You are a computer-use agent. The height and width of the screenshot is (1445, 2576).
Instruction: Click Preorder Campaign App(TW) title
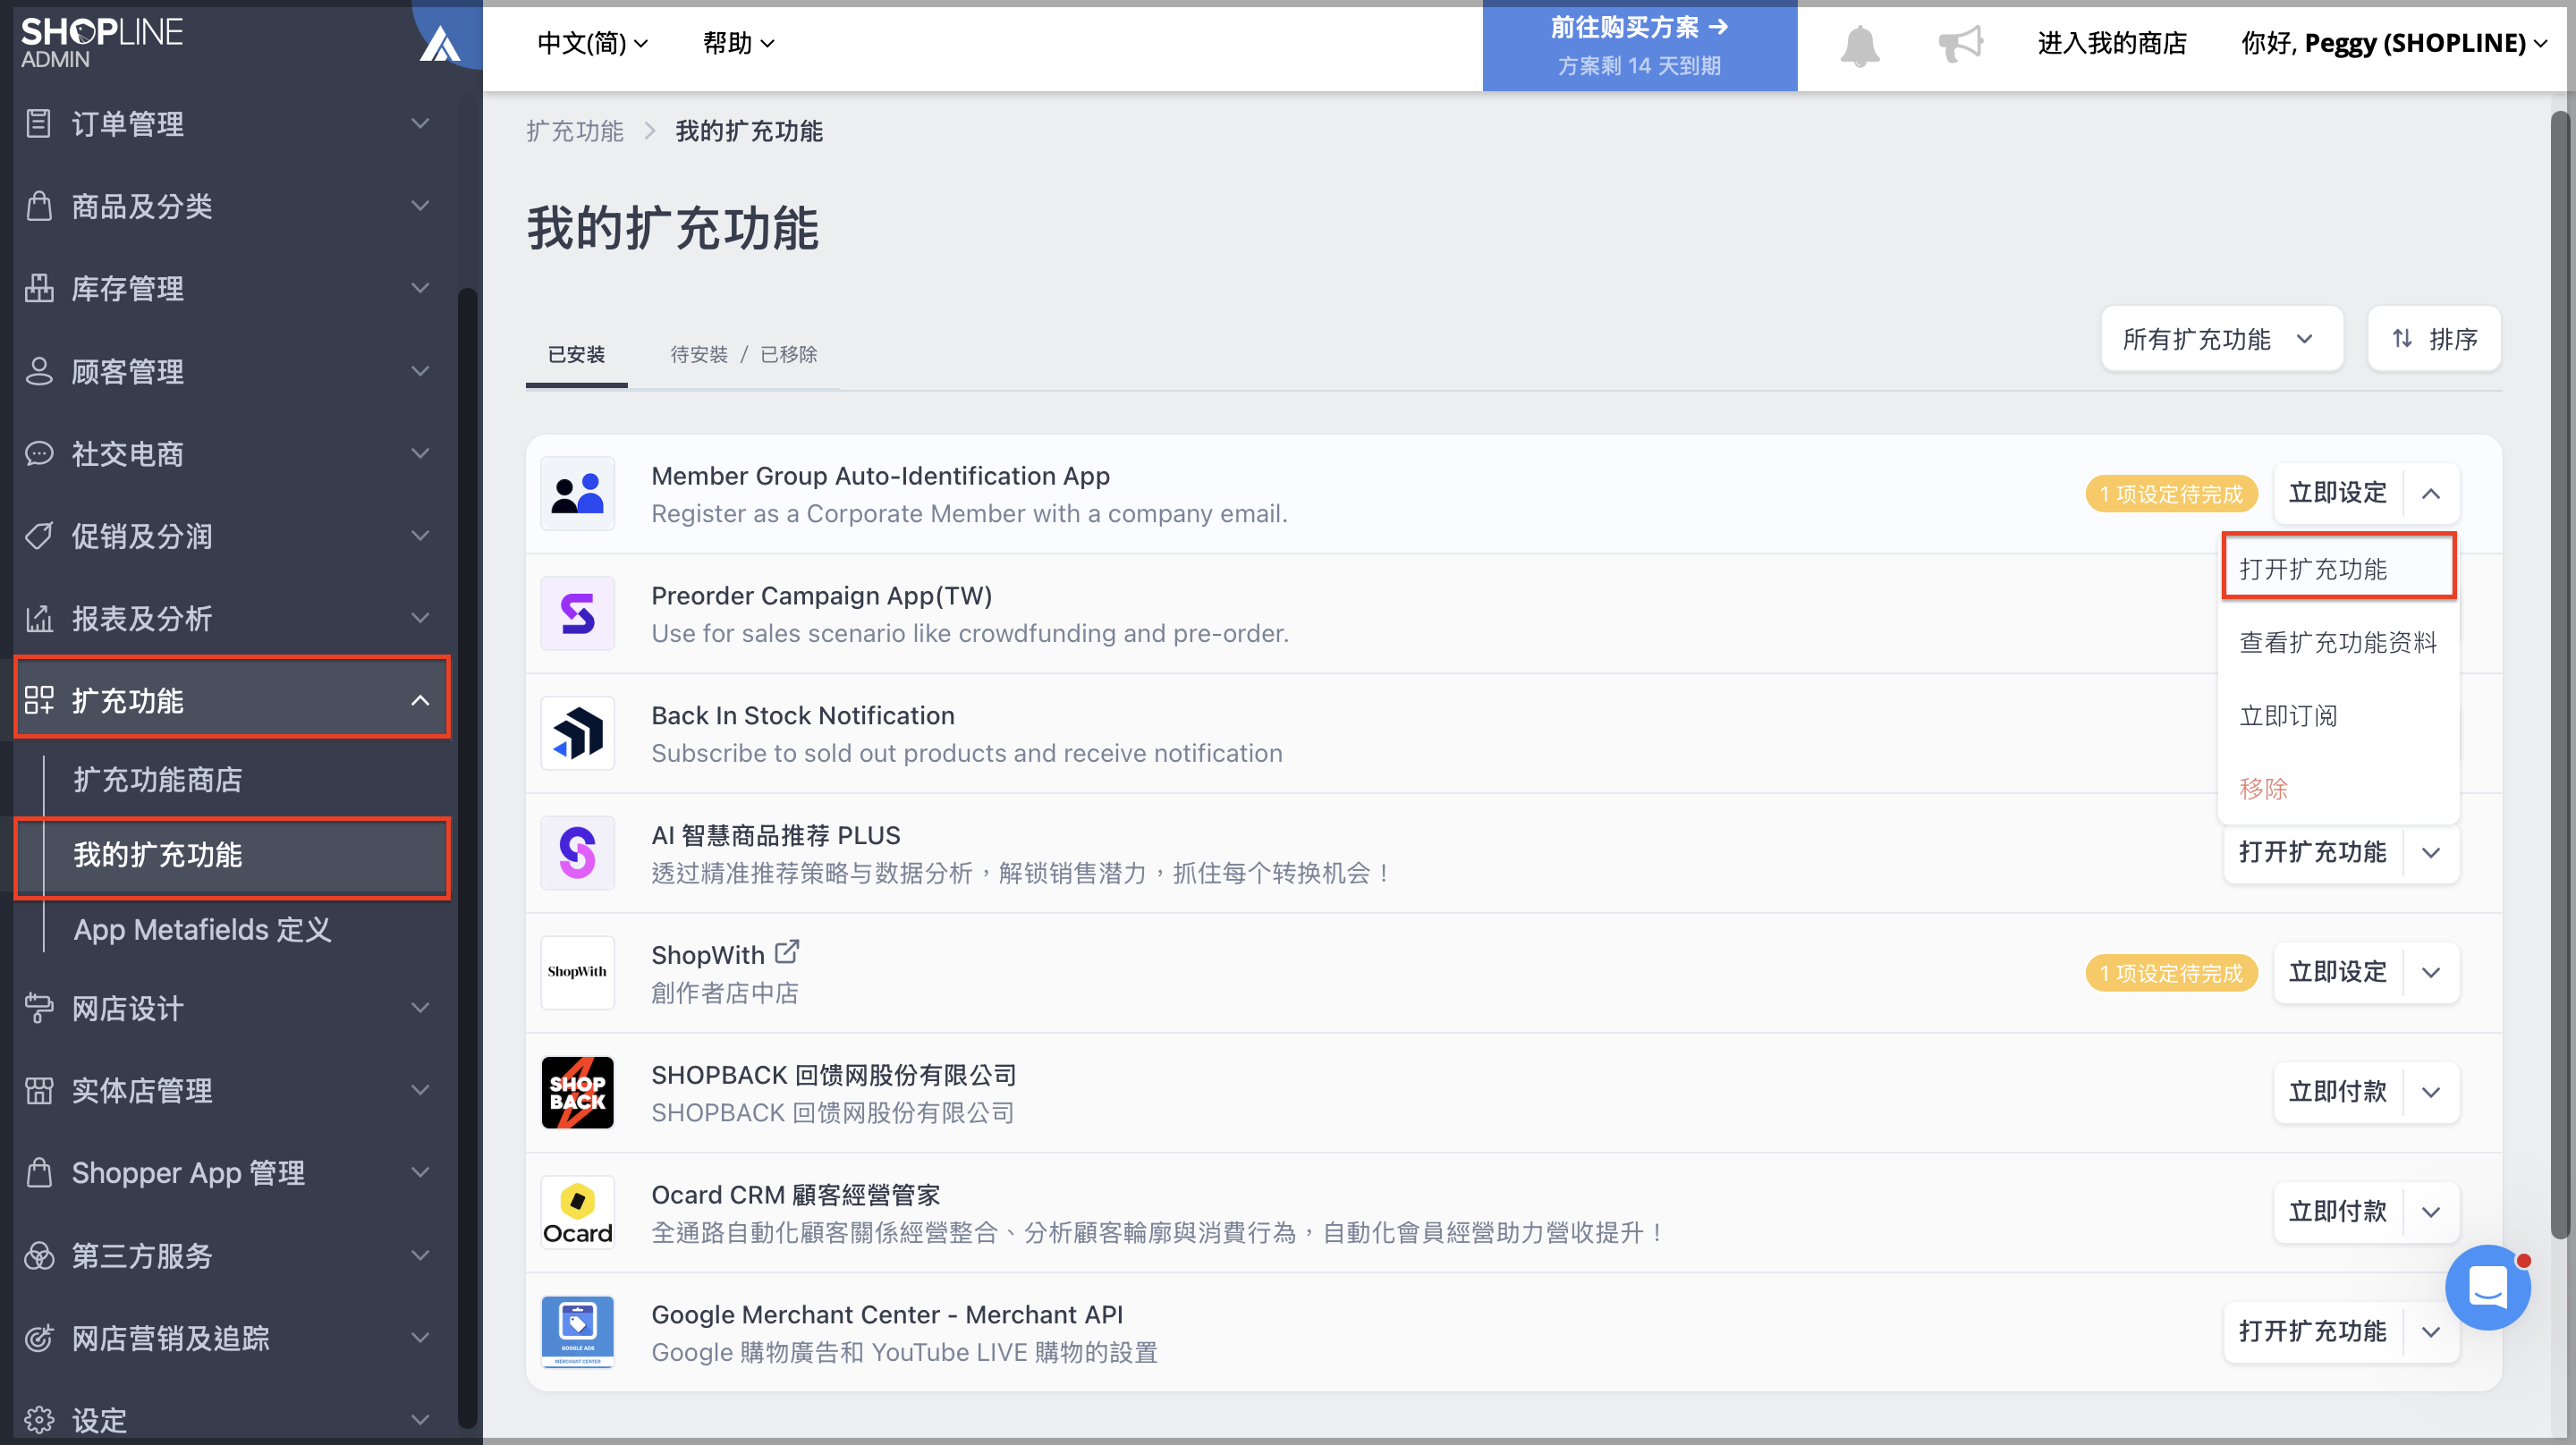point(821,595)
